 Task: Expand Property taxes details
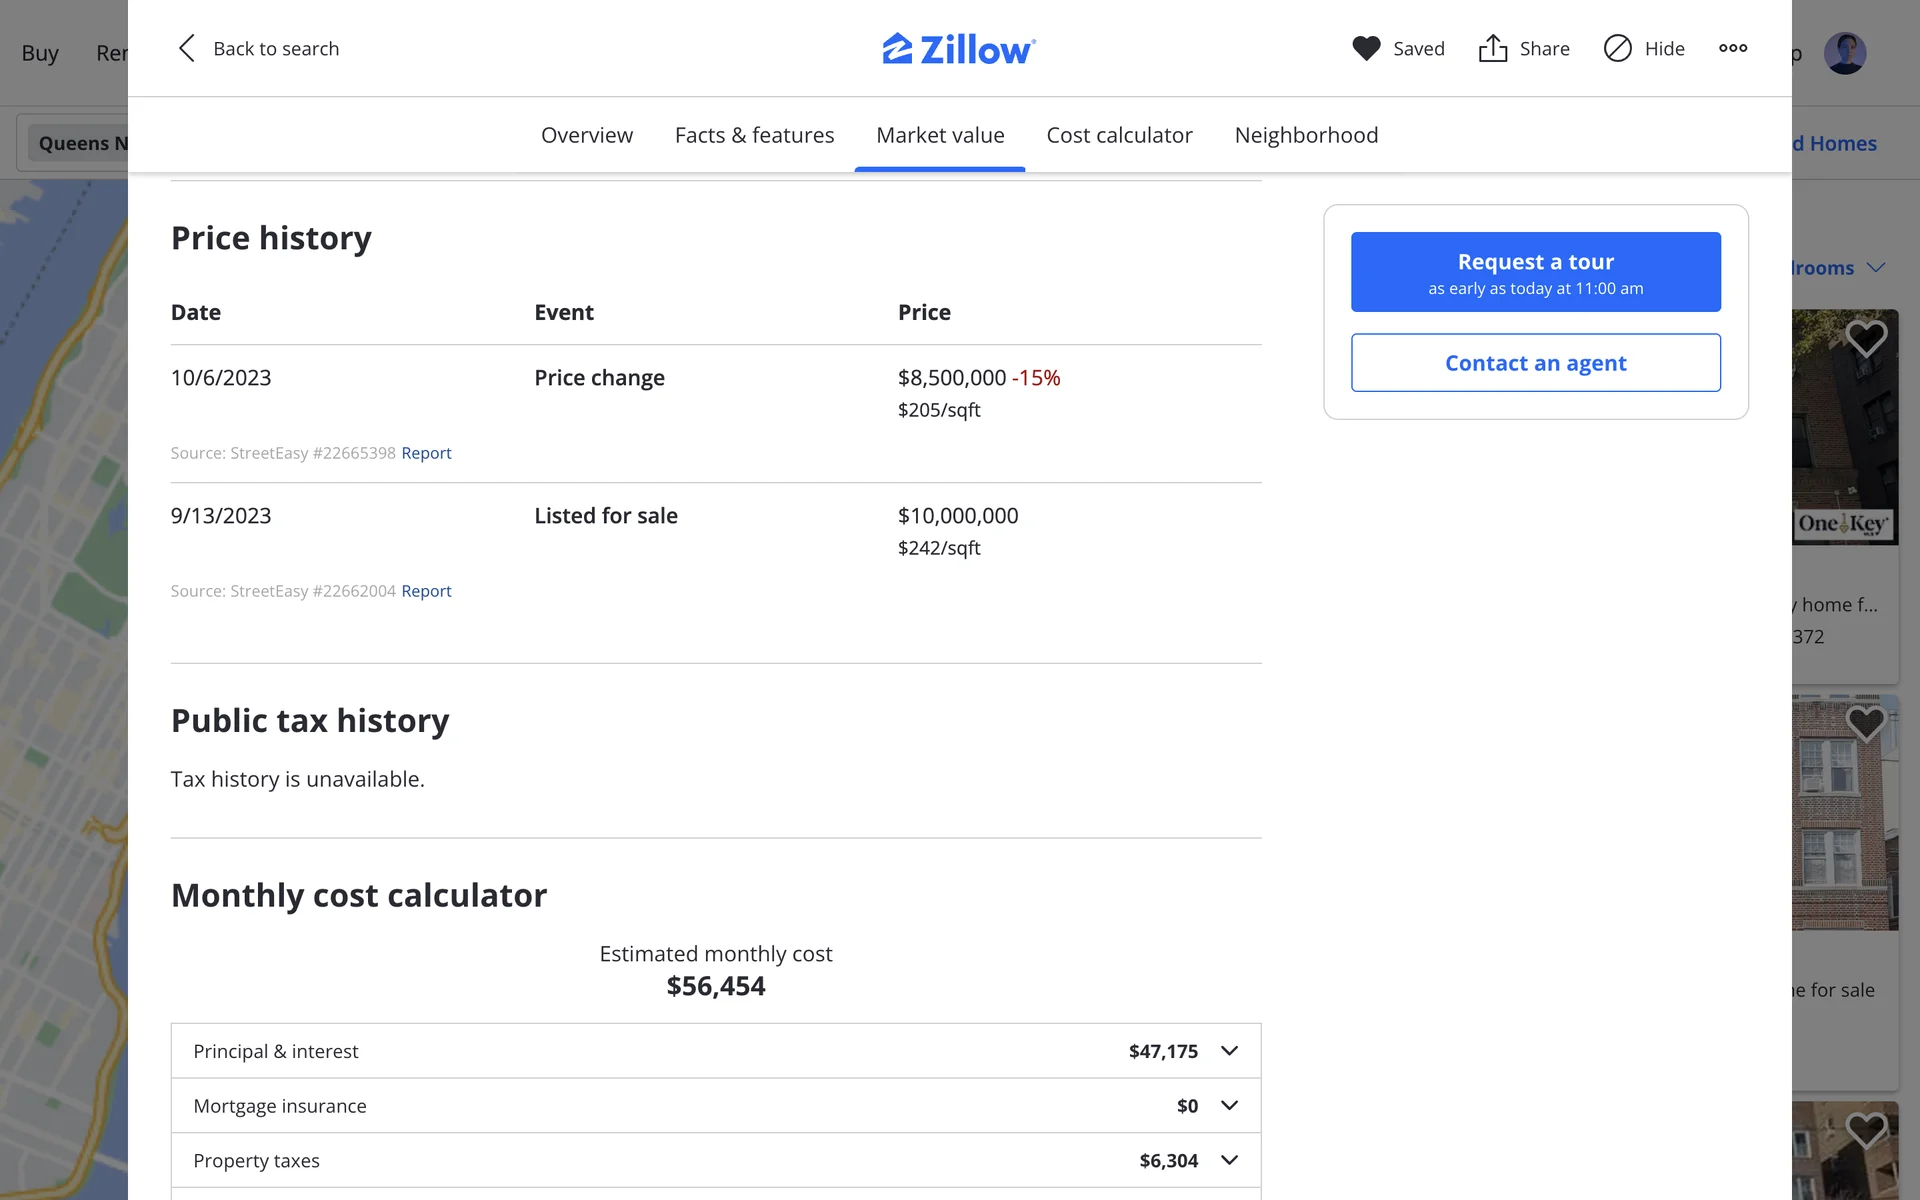pyautogui.click(x=1229, y=1160)
